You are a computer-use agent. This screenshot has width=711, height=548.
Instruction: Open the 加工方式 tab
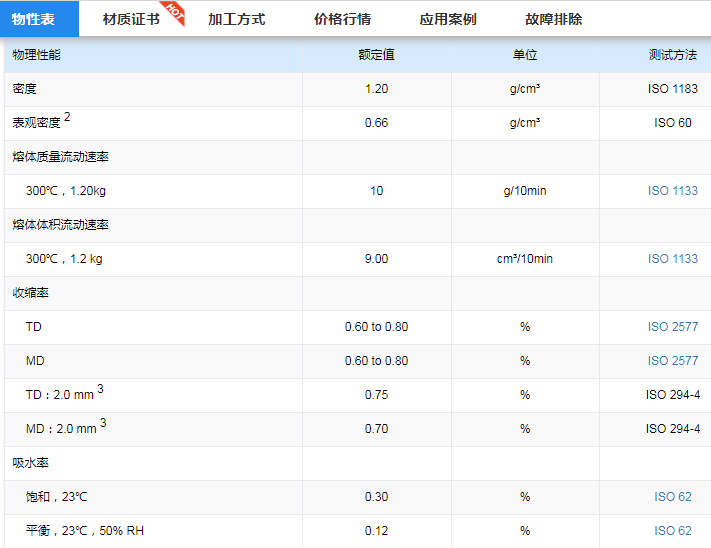(x=236, y=19)
